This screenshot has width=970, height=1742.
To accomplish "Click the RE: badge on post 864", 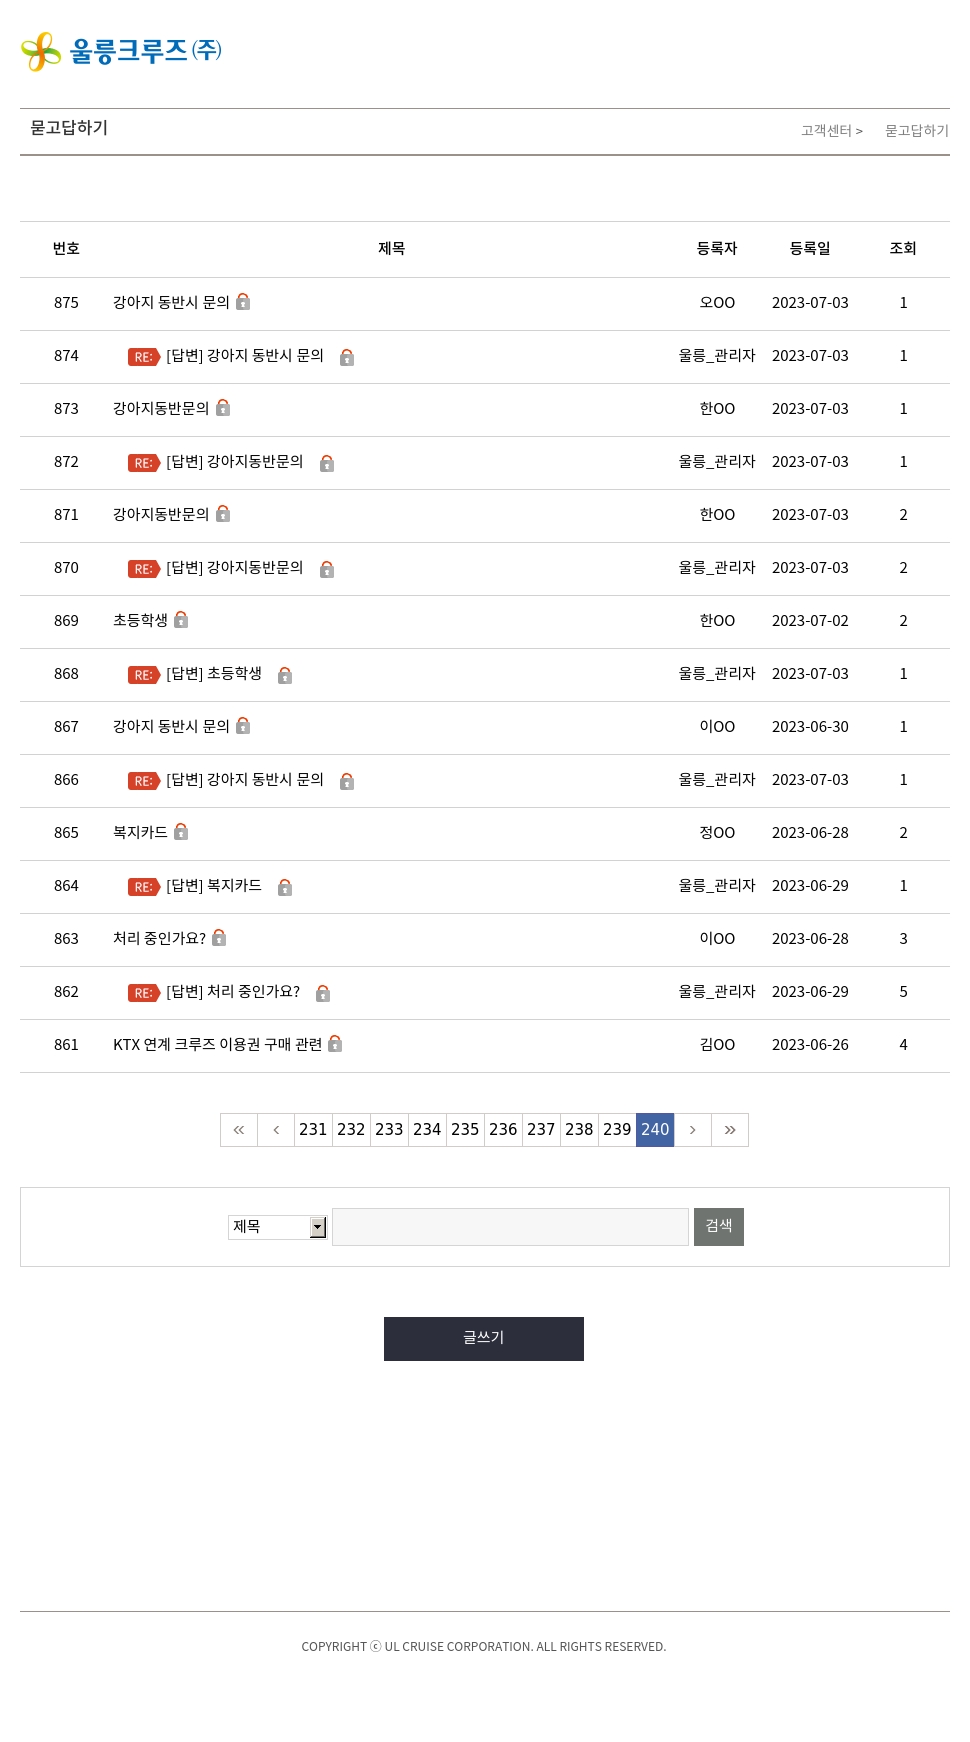I will pos(144,887).
